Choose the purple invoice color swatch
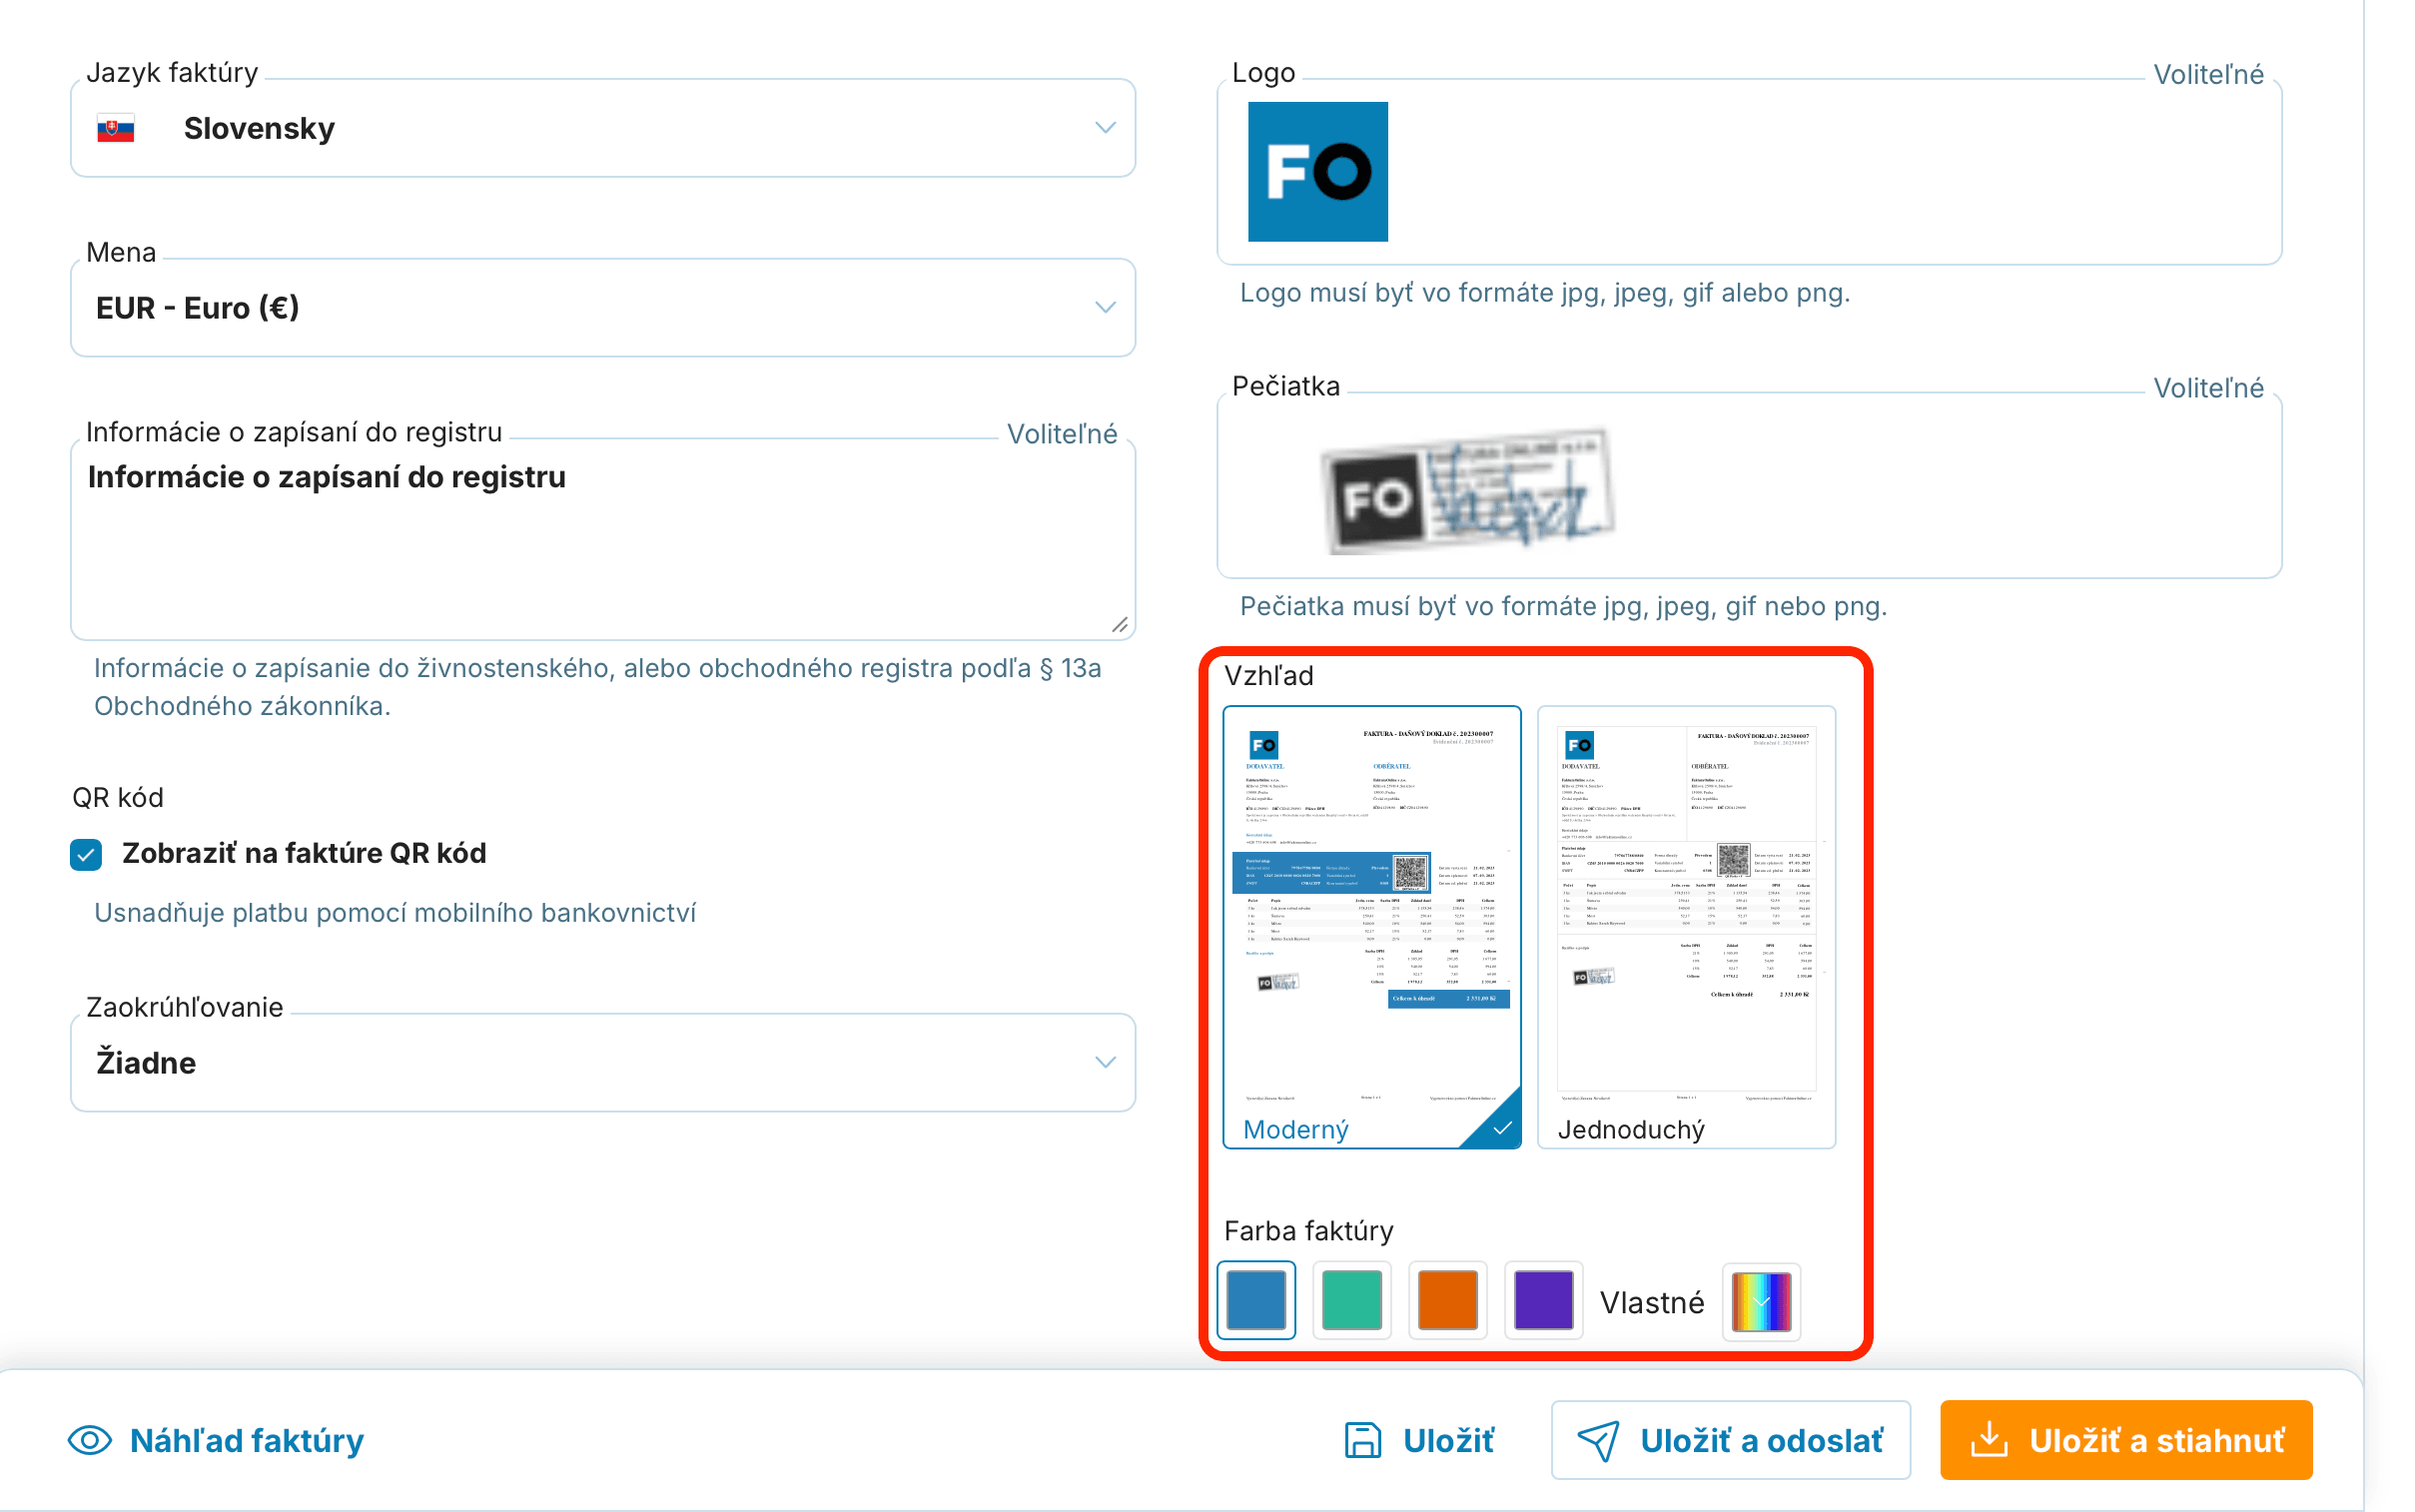The image size is (2415, 1512). [x=1543, y=1300]
